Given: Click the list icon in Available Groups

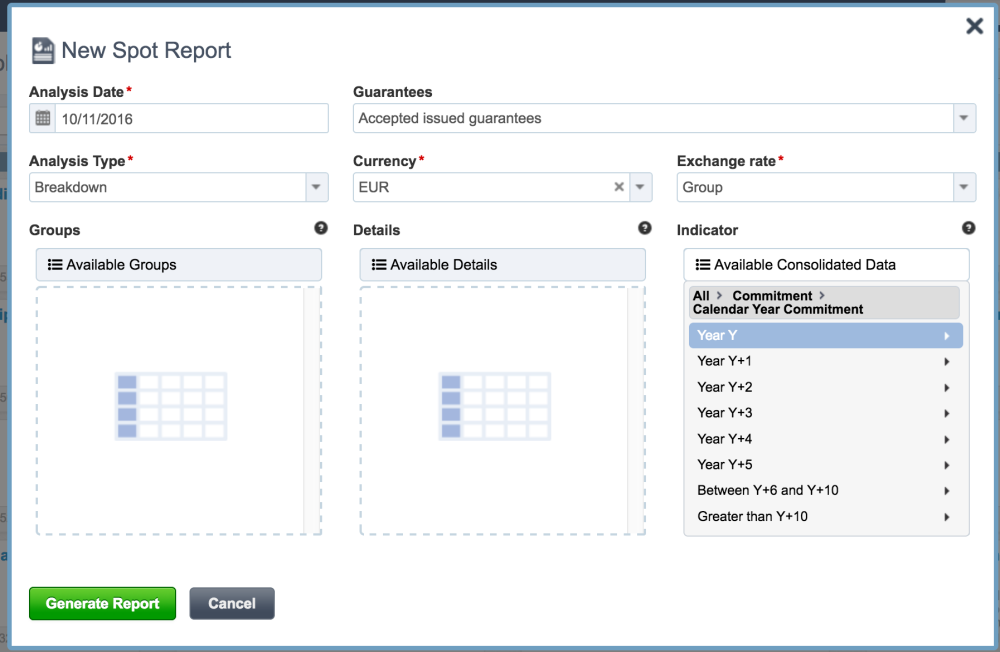Looking at the screenshot, I should click(x=55, y=265).
